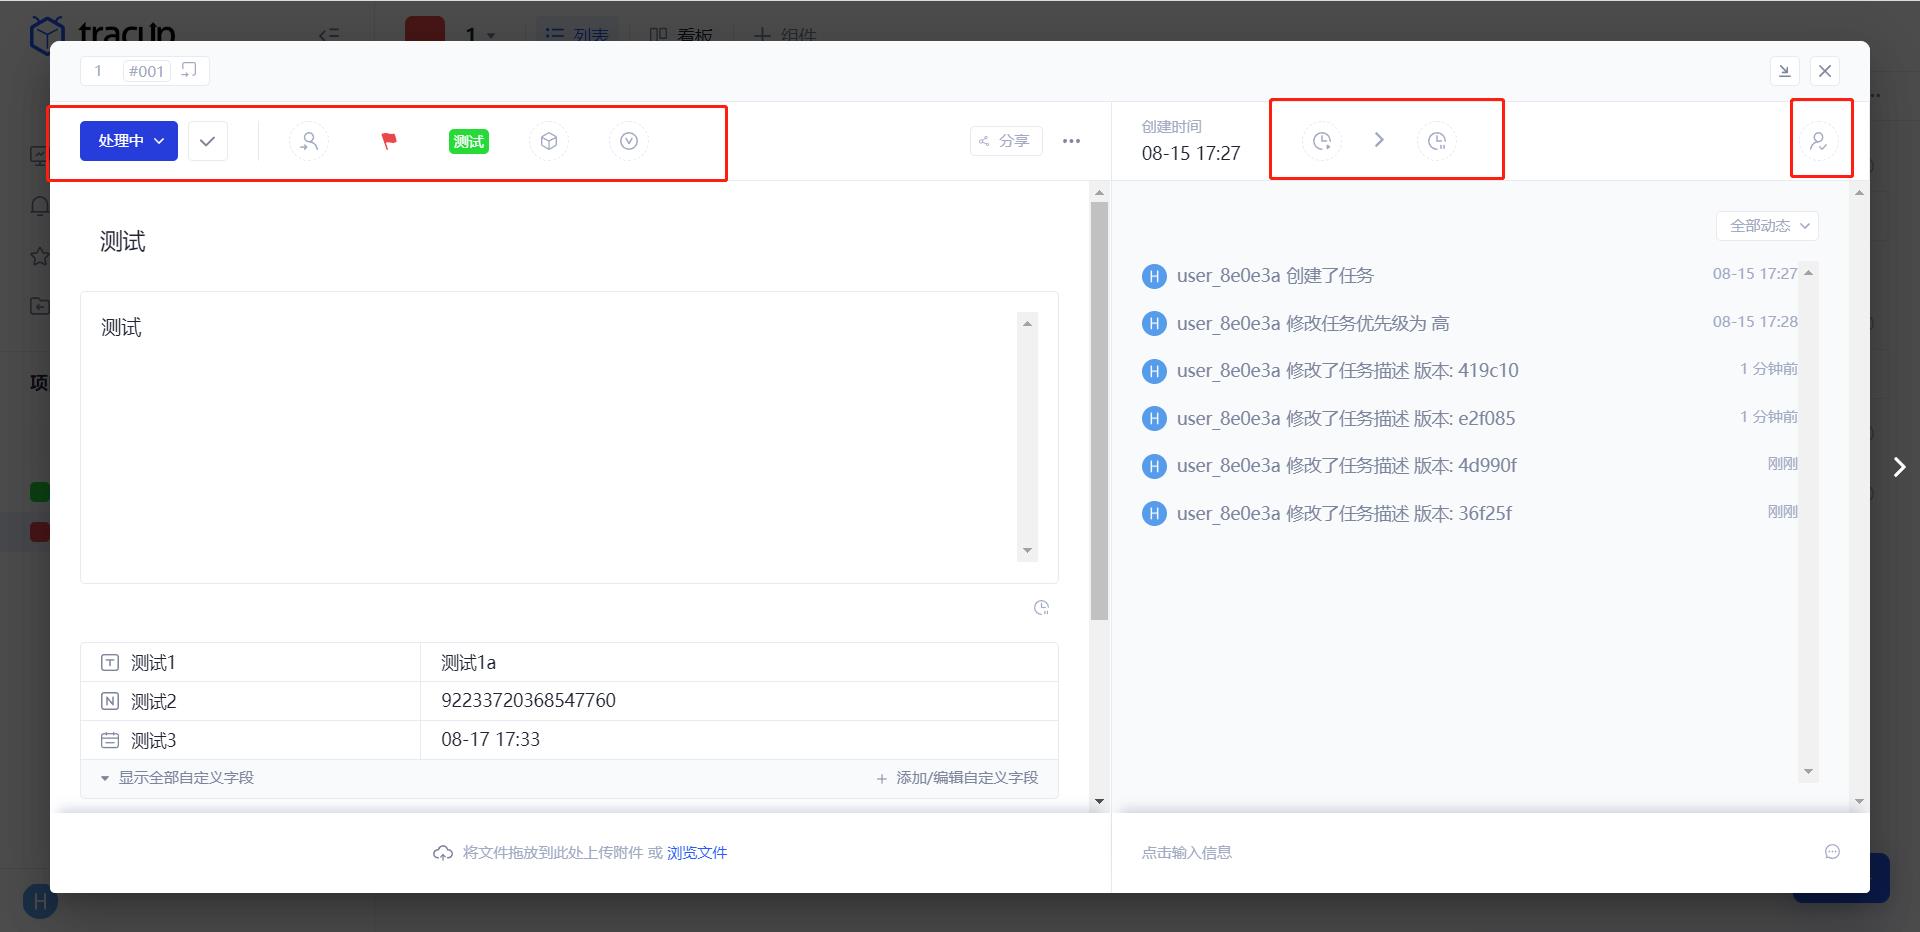This screenshot has height=932, width=1920.
Task: Click the 浏览文件 link
Action: click(697, 853)
